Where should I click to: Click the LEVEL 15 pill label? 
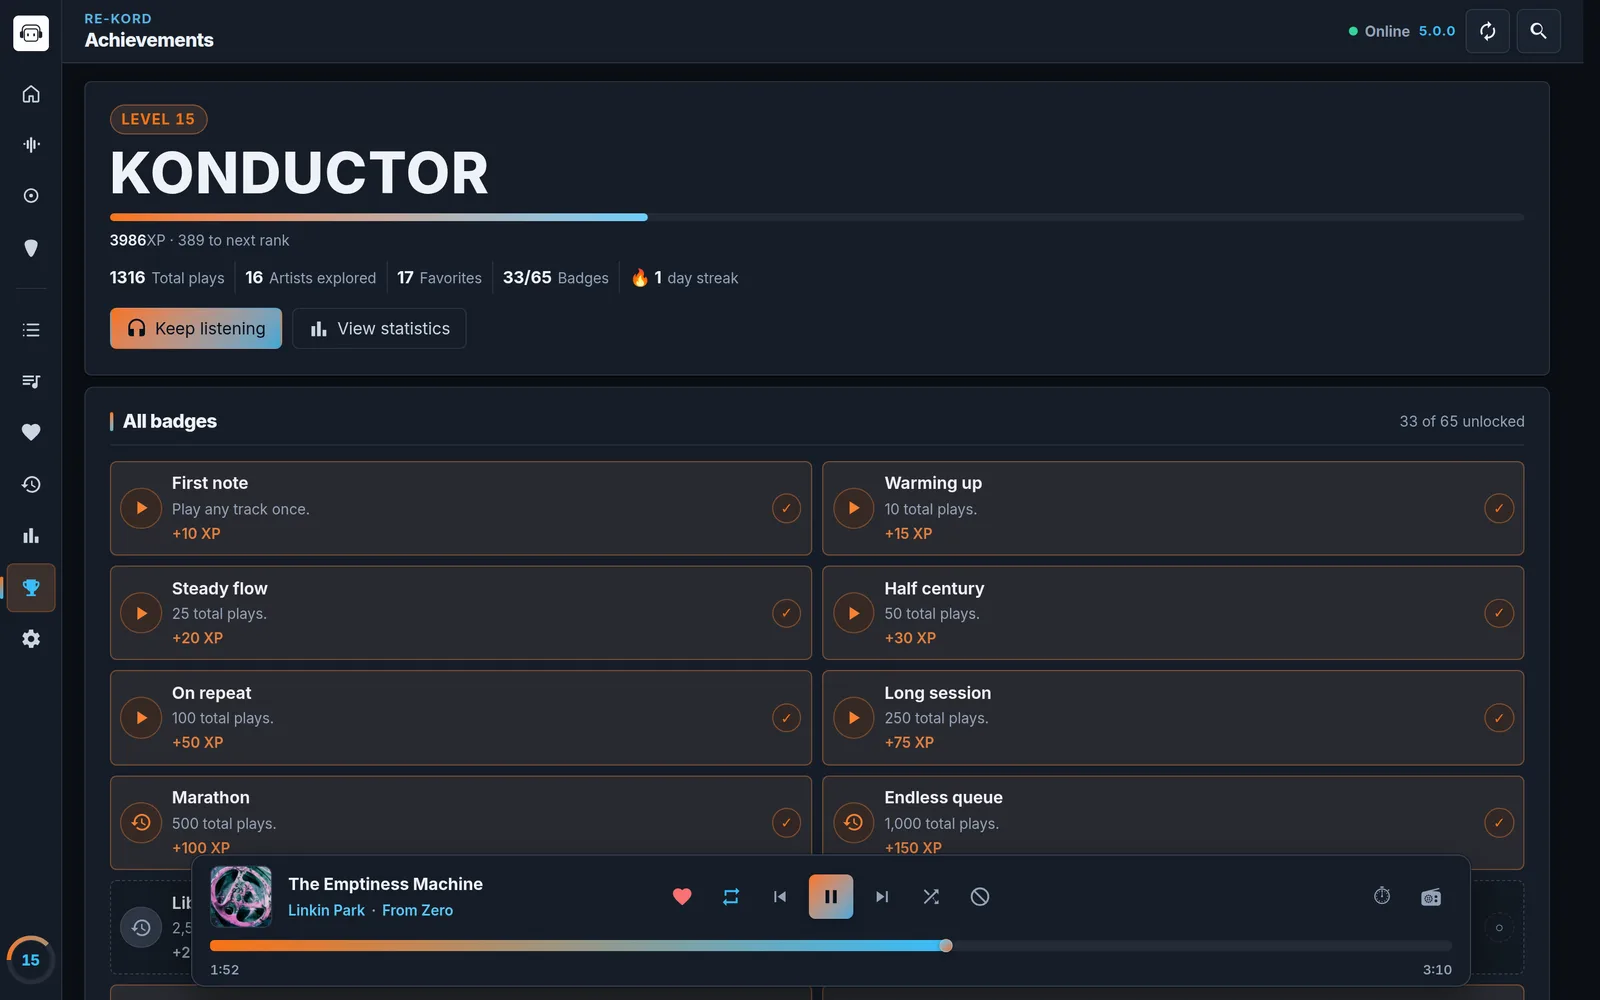(x=158, y=119)
